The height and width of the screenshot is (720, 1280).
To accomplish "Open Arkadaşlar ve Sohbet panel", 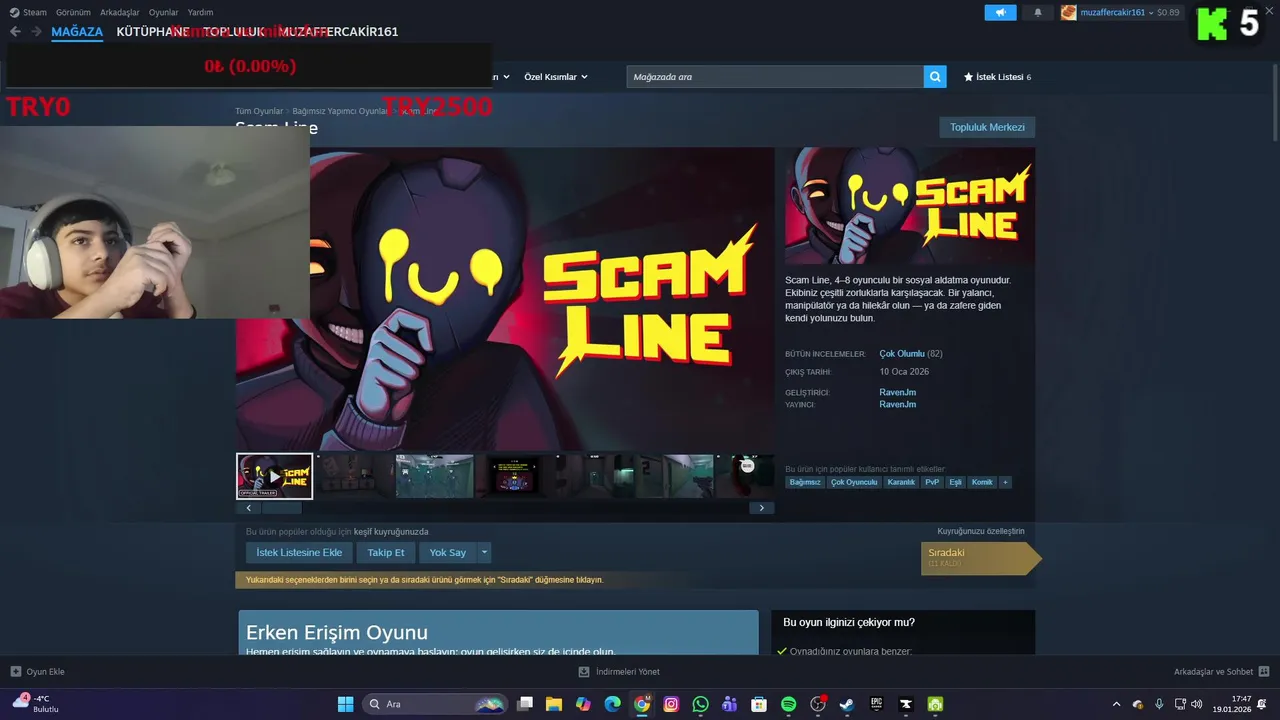I will pos(1221,672).
